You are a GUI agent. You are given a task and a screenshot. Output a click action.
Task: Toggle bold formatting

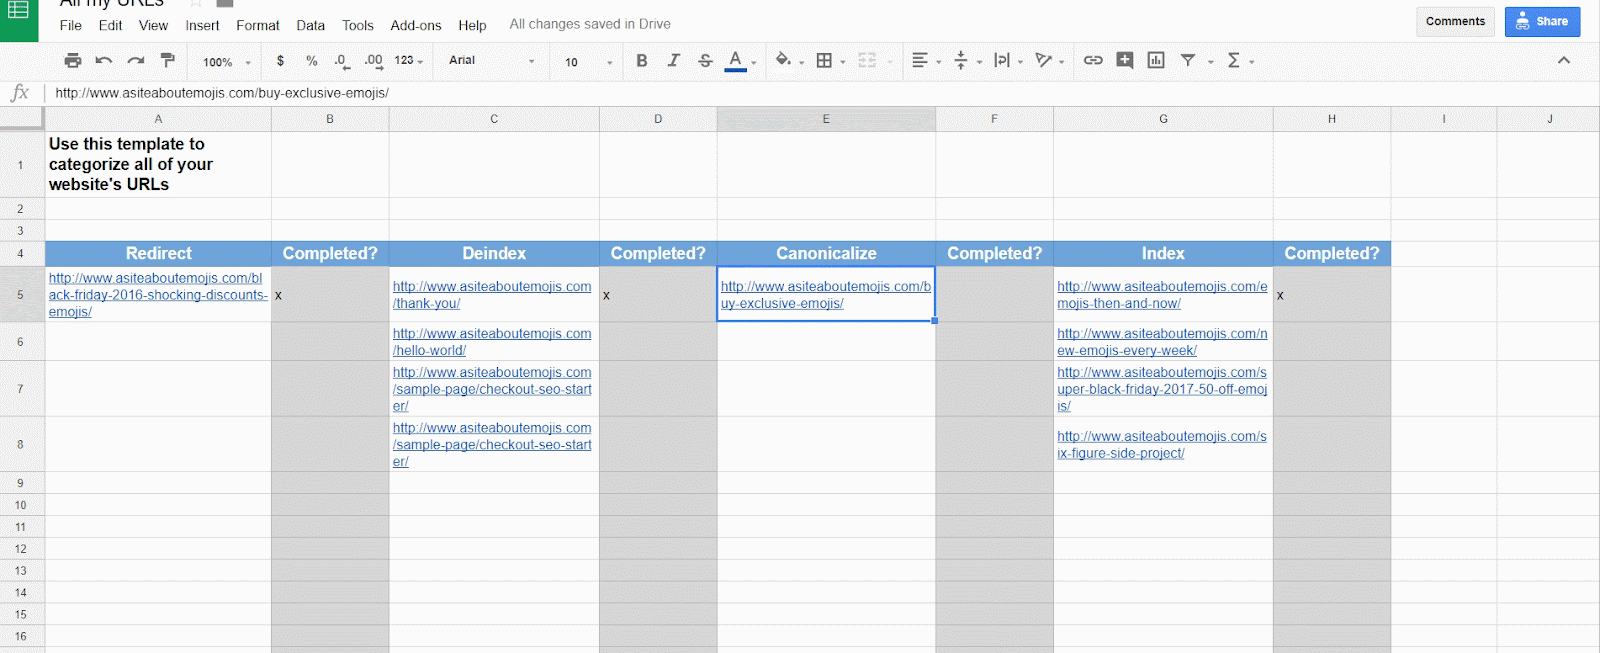tap(642, 61)
